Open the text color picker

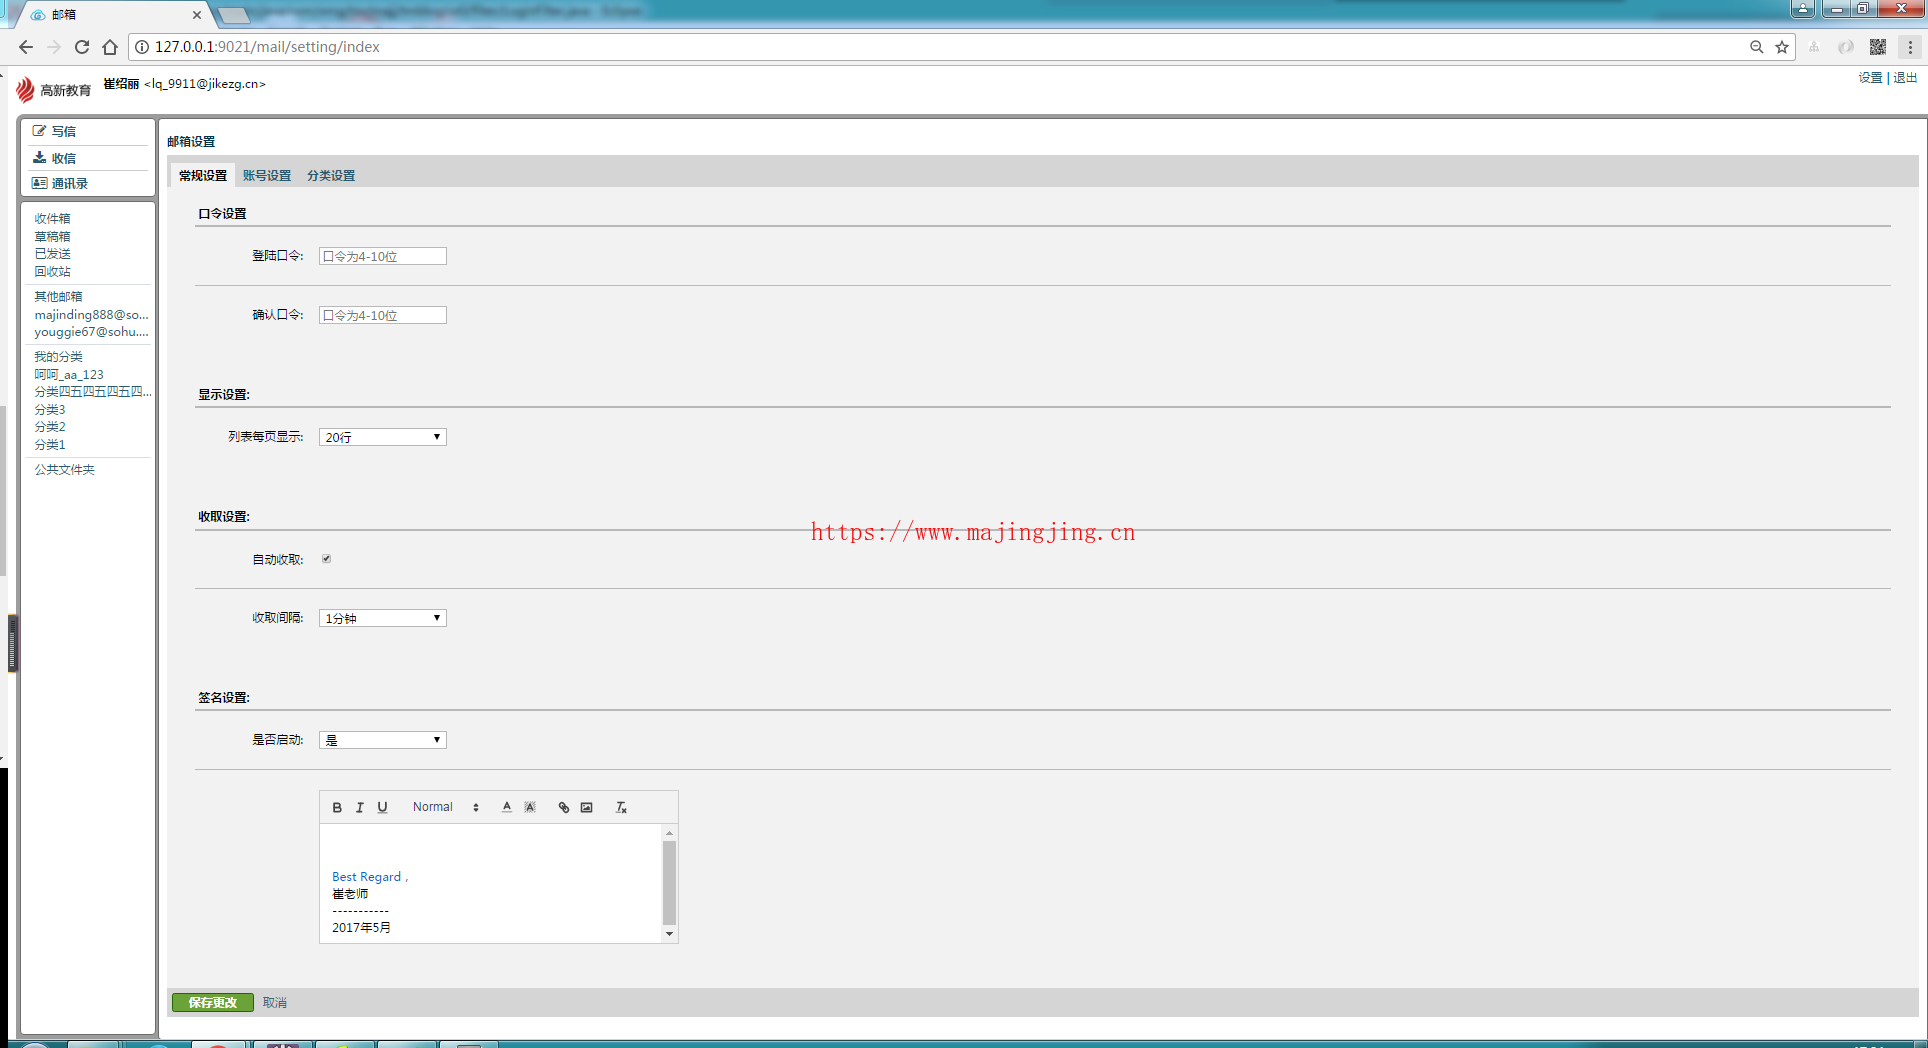(x=507, y=807)
